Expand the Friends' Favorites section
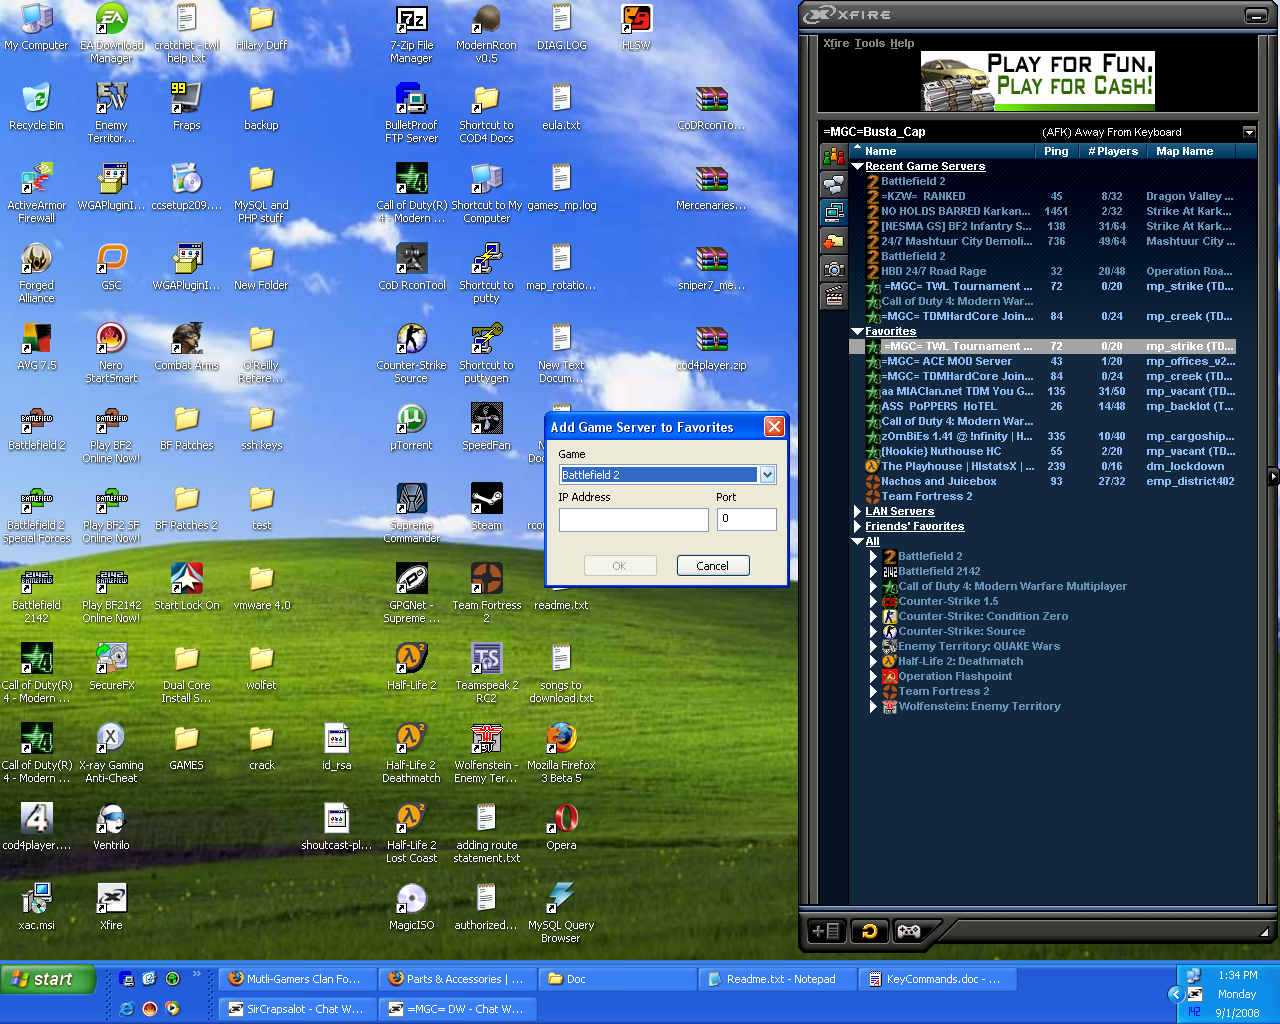This screenshot has width=1280, height=1024. click(x=857, y=527)
